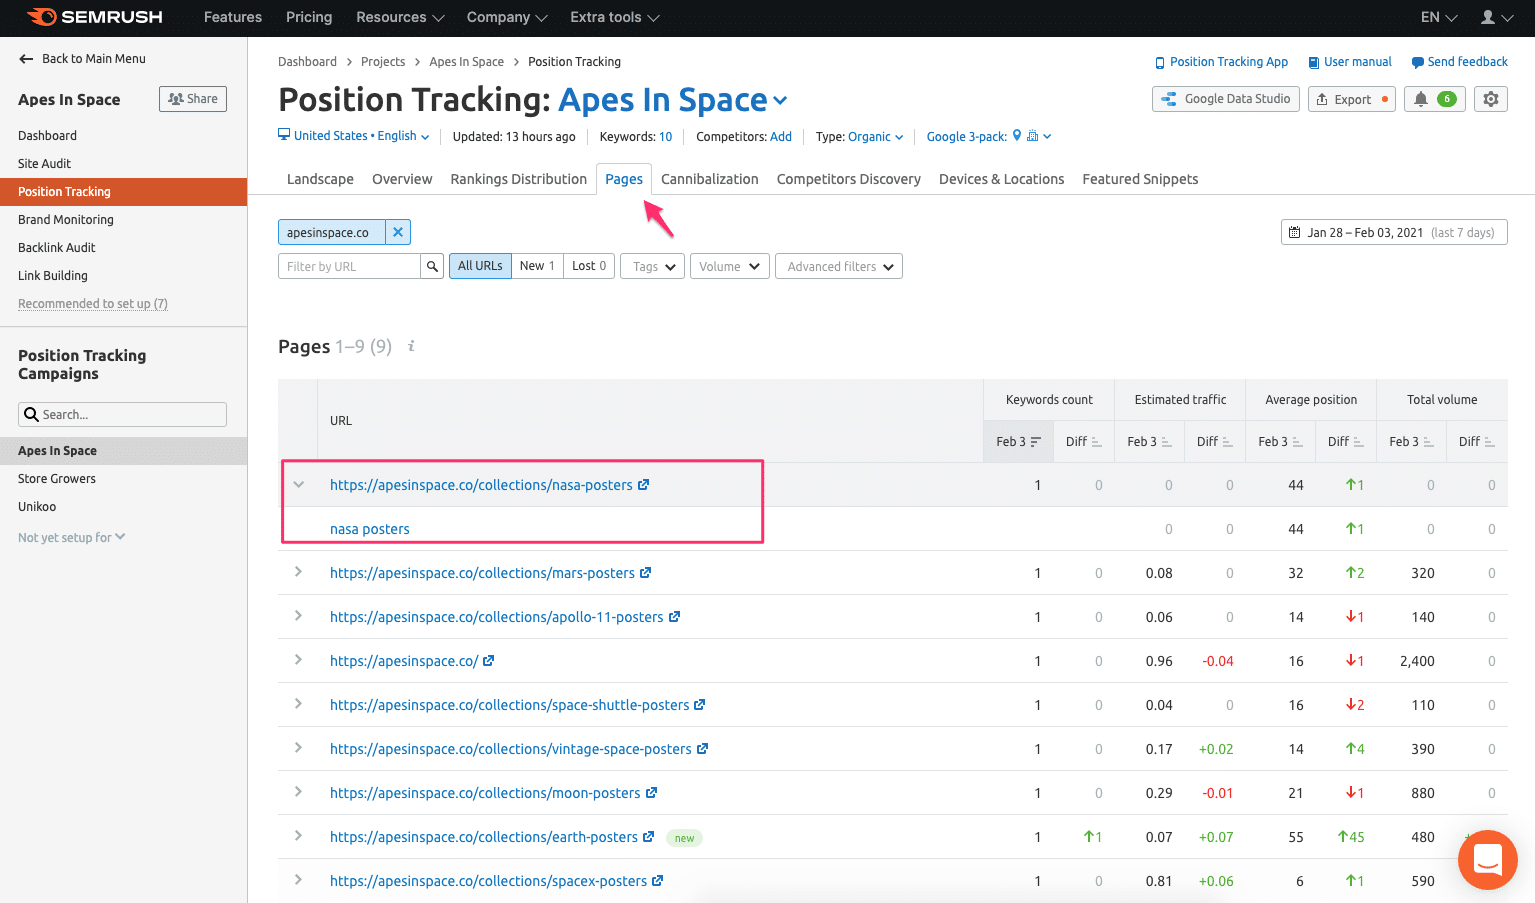Switch to the Cannibalization tab
This screenshot has height=903, width=1535.
tap(710, 179)
